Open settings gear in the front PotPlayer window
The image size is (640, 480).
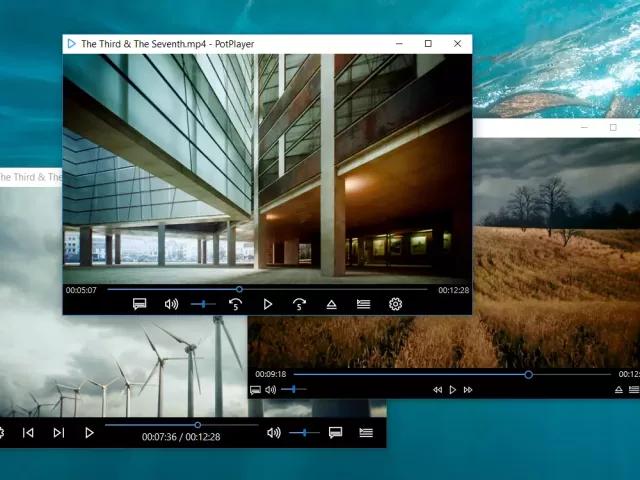395,304
